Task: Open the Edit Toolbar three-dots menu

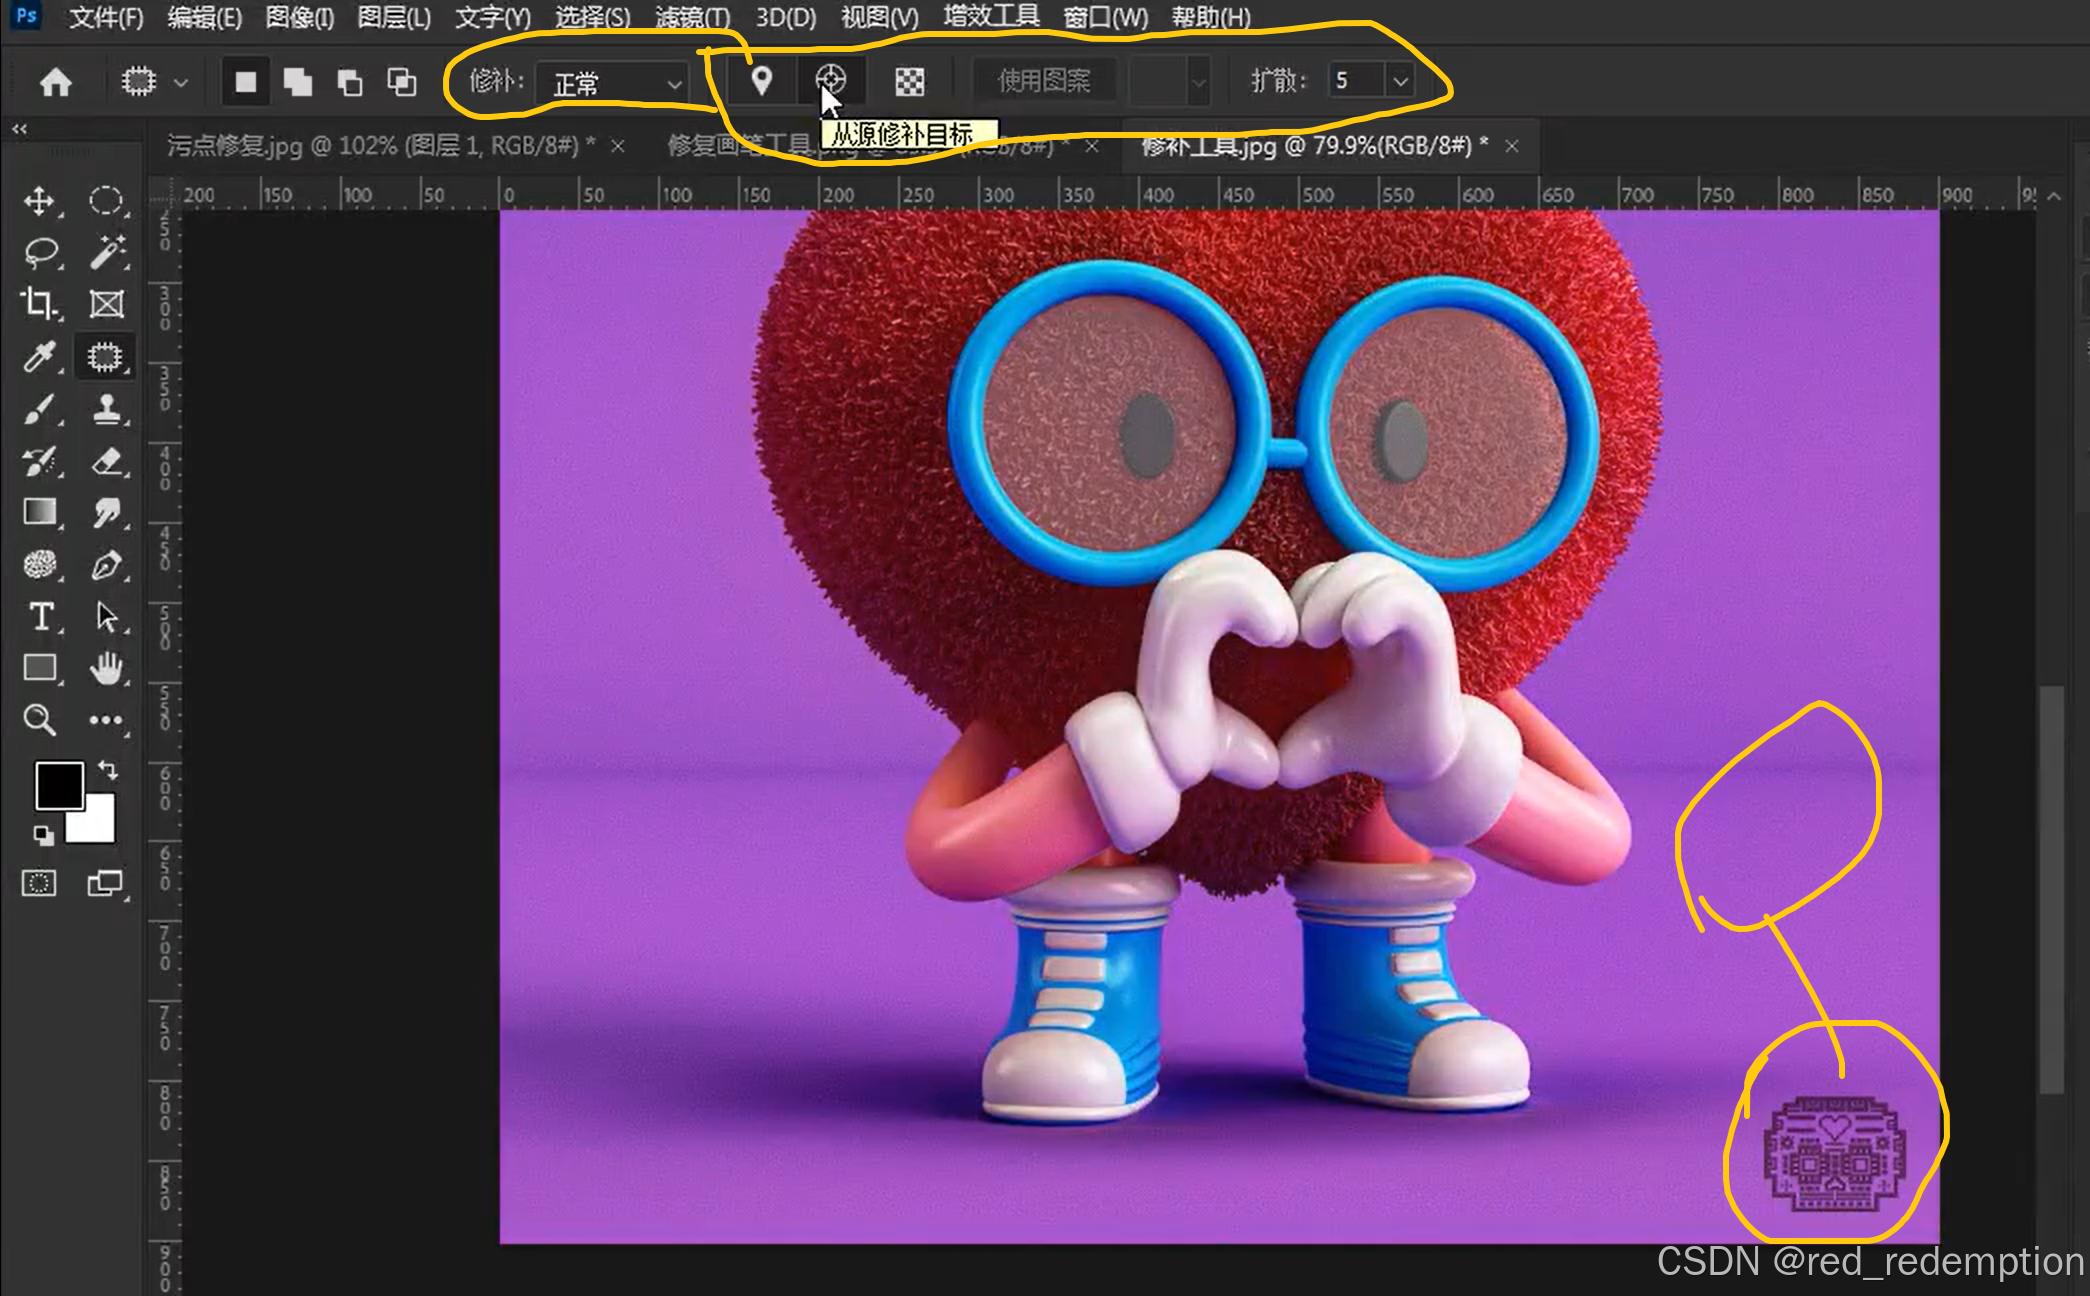Action: pos(106,720)
